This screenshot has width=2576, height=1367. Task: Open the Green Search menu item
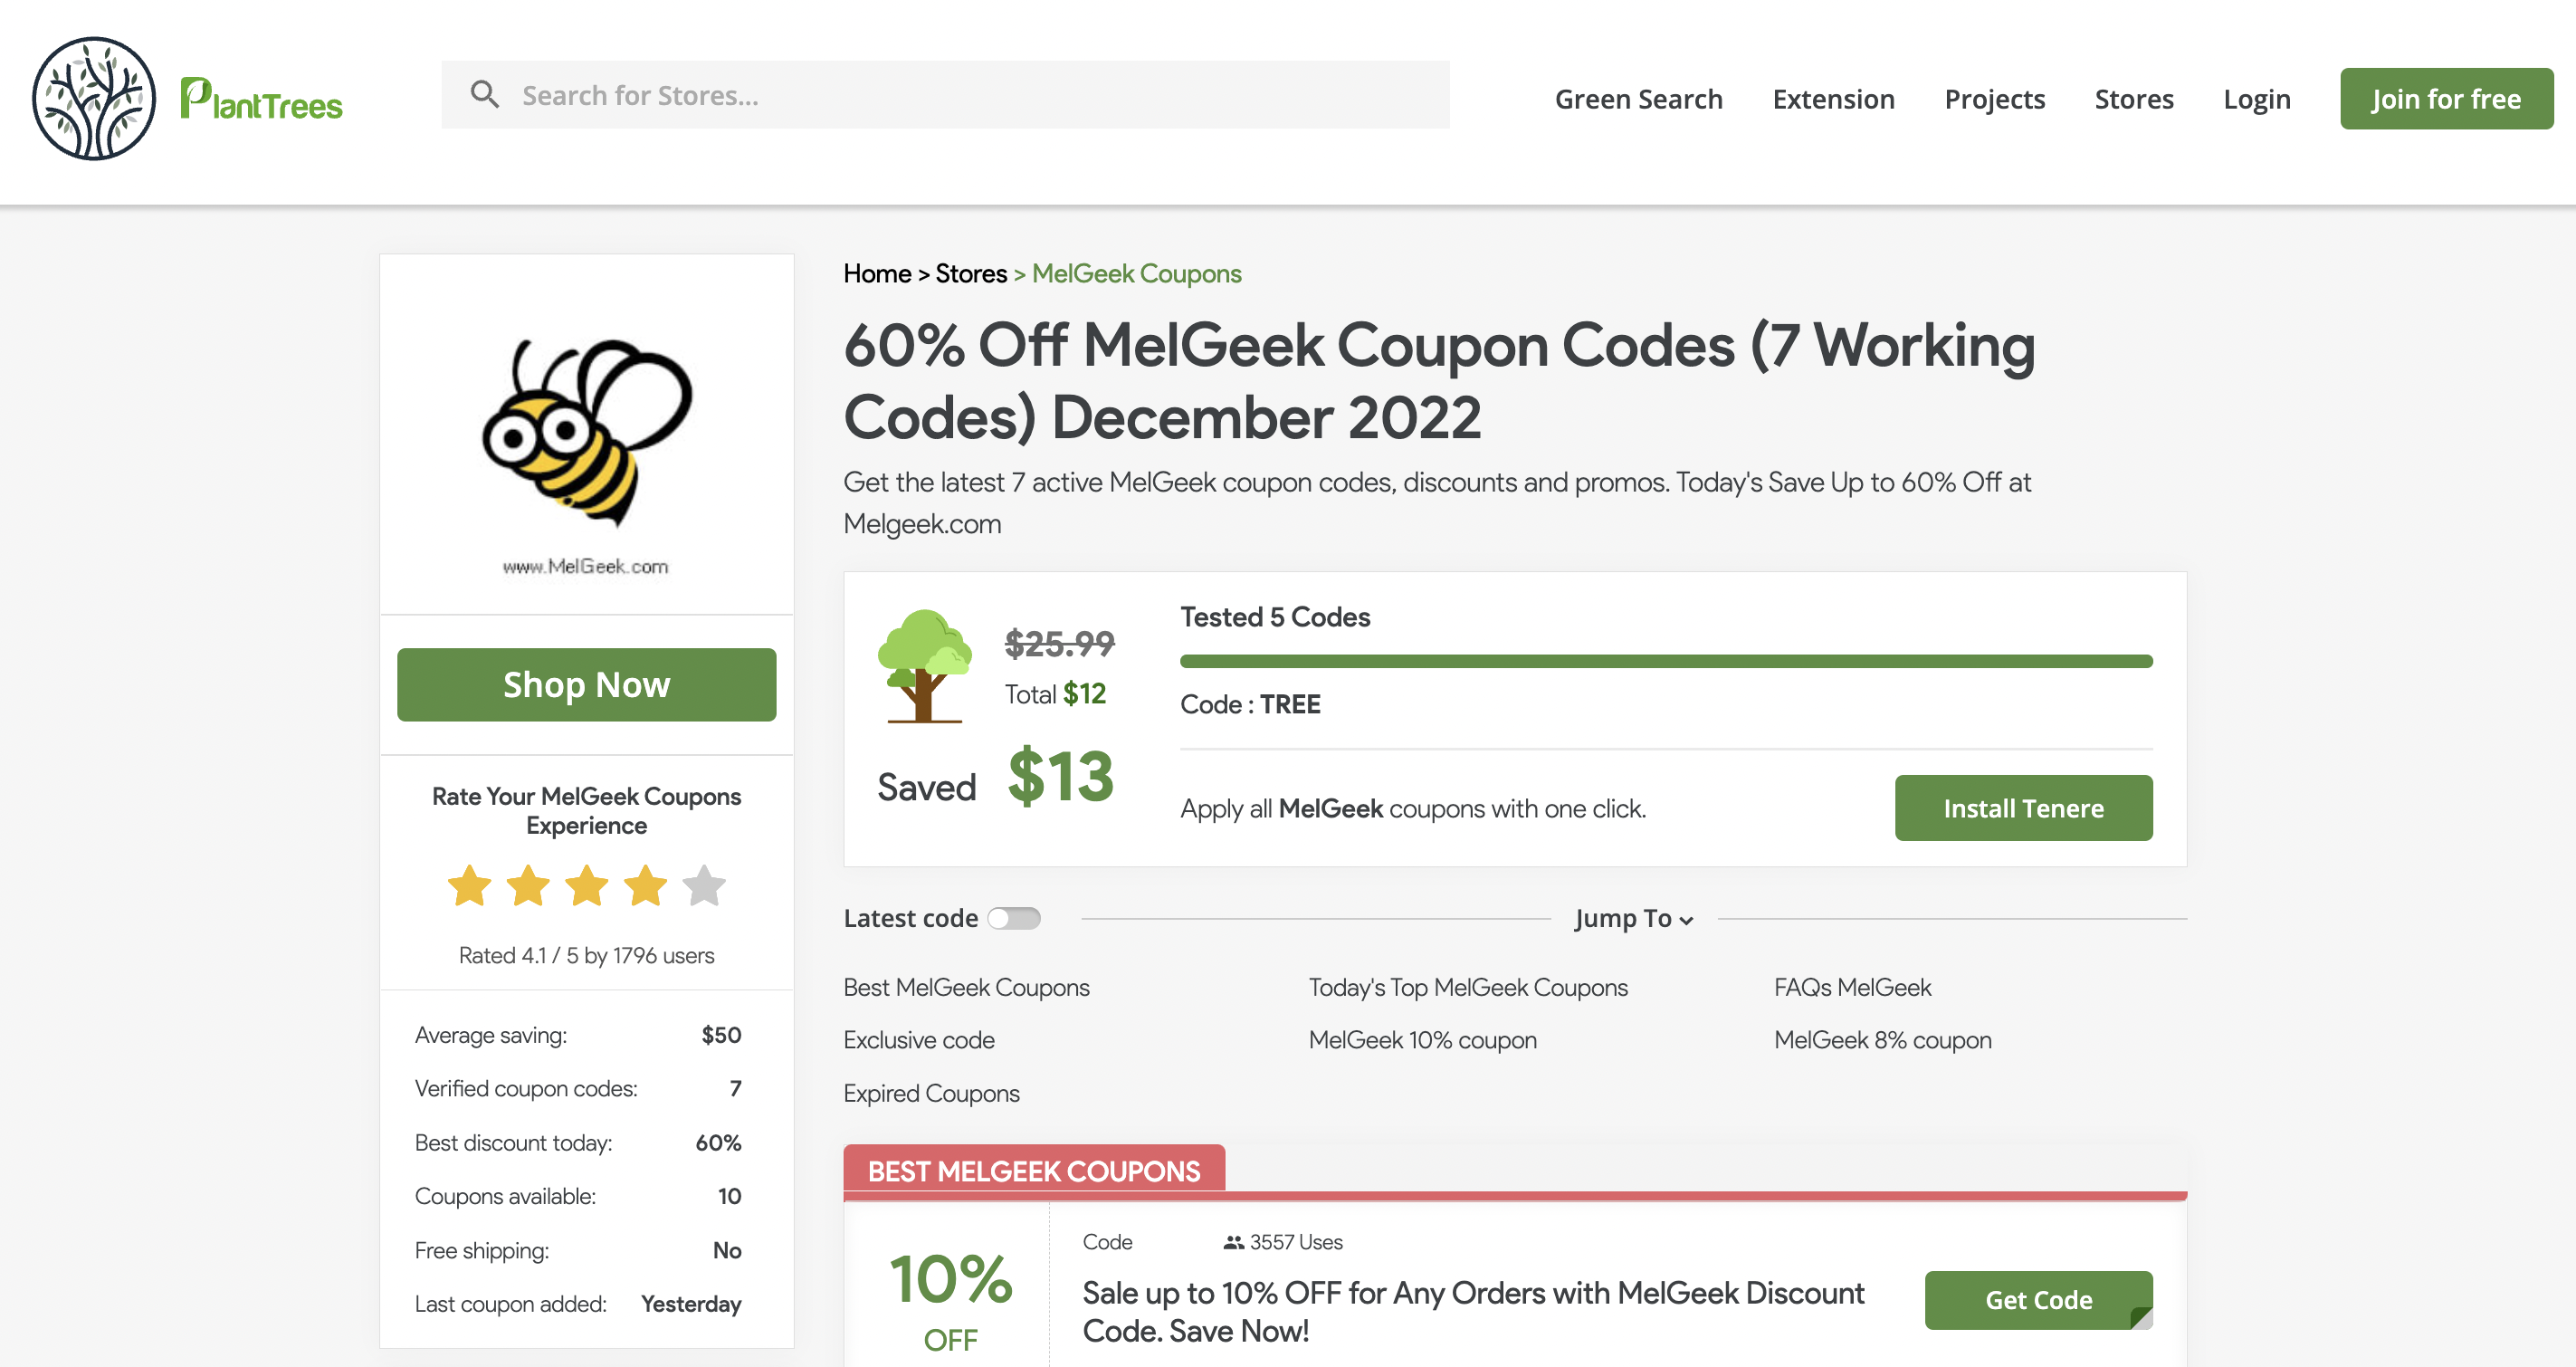point(1638,99)
